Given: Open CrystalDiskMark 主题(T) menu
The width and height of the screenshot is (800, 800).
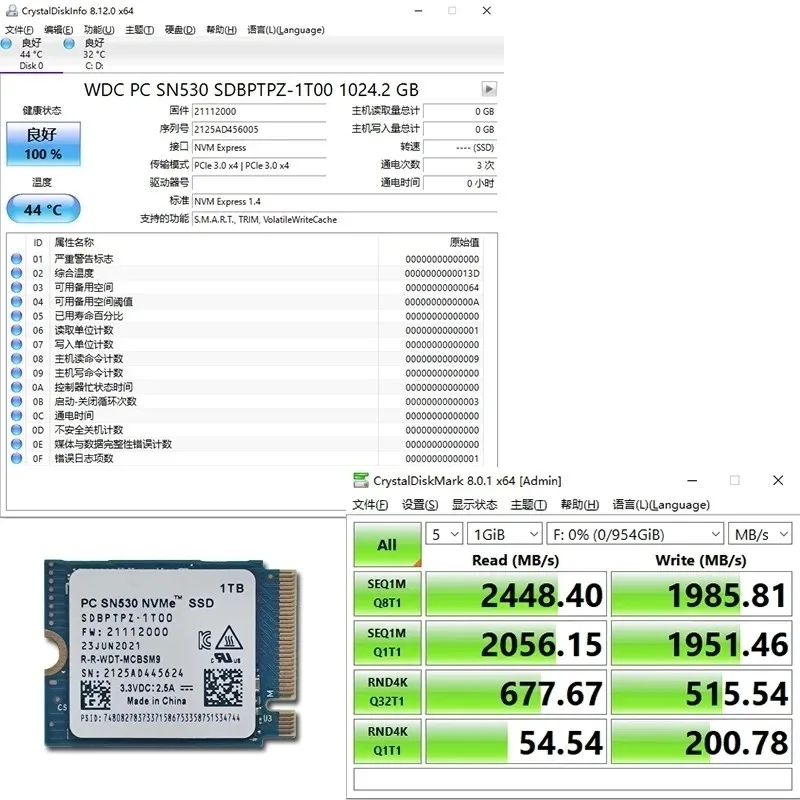Looking at the screenshot, I should tap(529, 505).
